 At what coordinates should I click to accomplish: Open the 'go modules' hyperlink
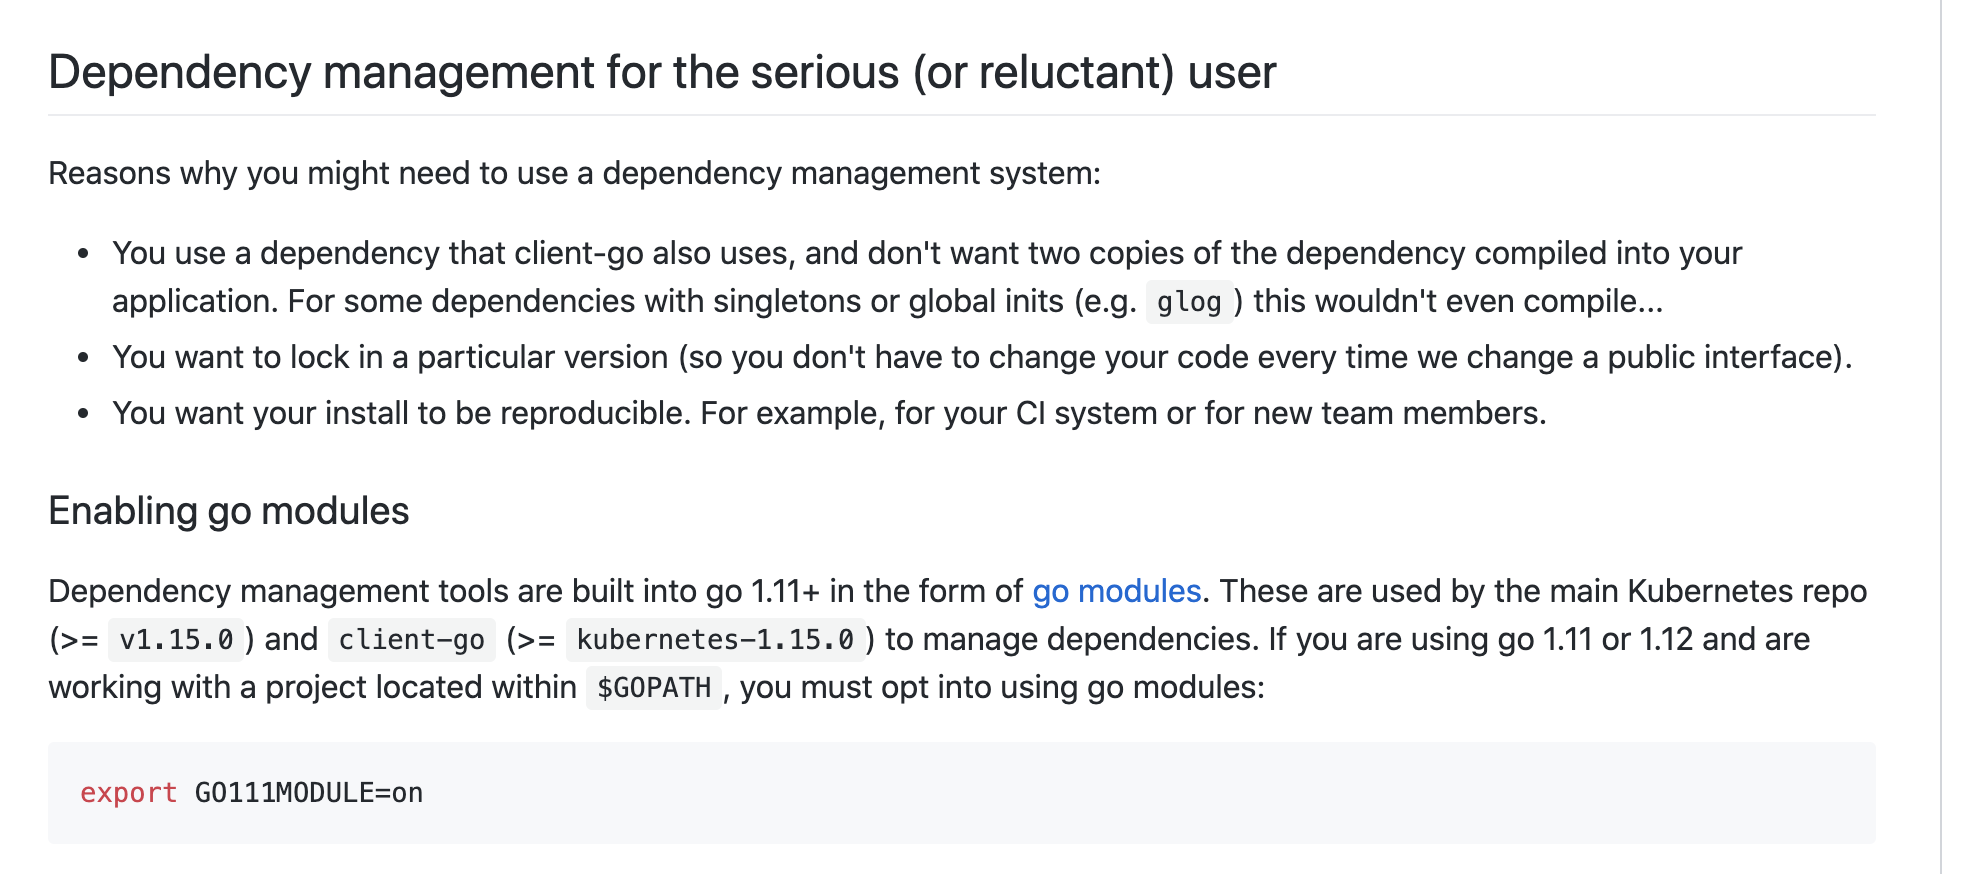pyautogui.click(x=1116, y=591)
